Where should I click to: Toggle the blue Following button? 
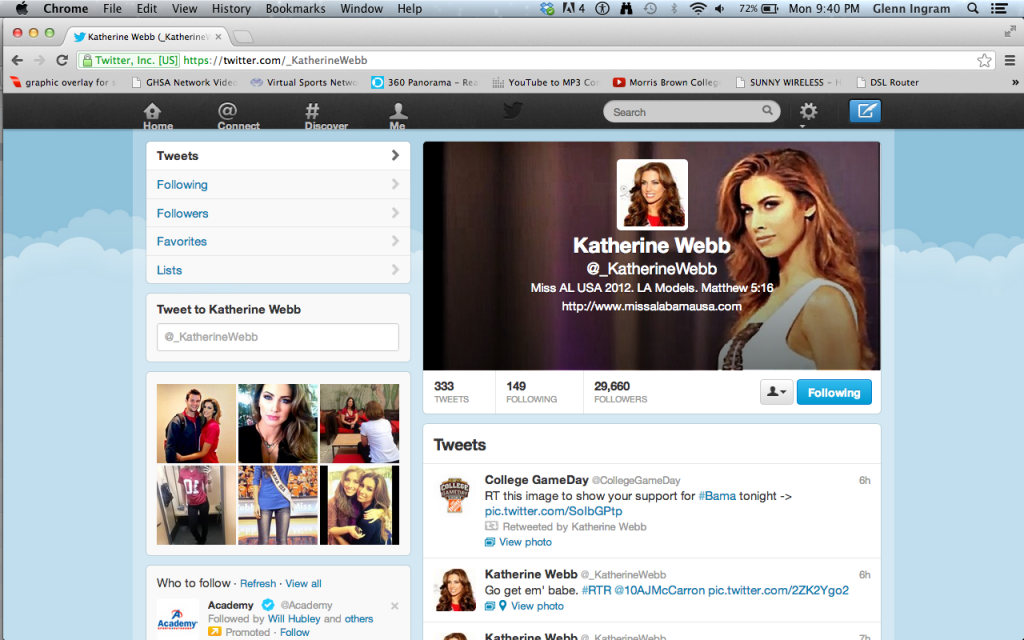[833, 392]
